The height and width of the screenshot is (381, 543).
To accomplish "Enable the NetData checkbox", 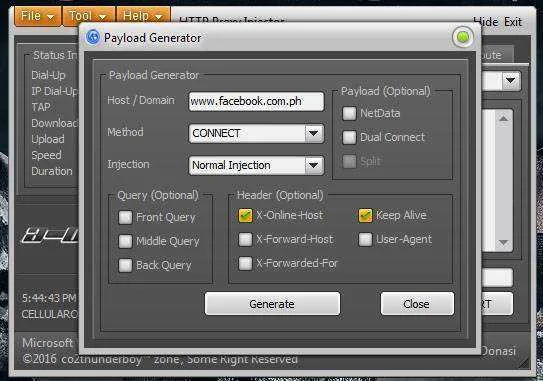I will coord(349,113).
